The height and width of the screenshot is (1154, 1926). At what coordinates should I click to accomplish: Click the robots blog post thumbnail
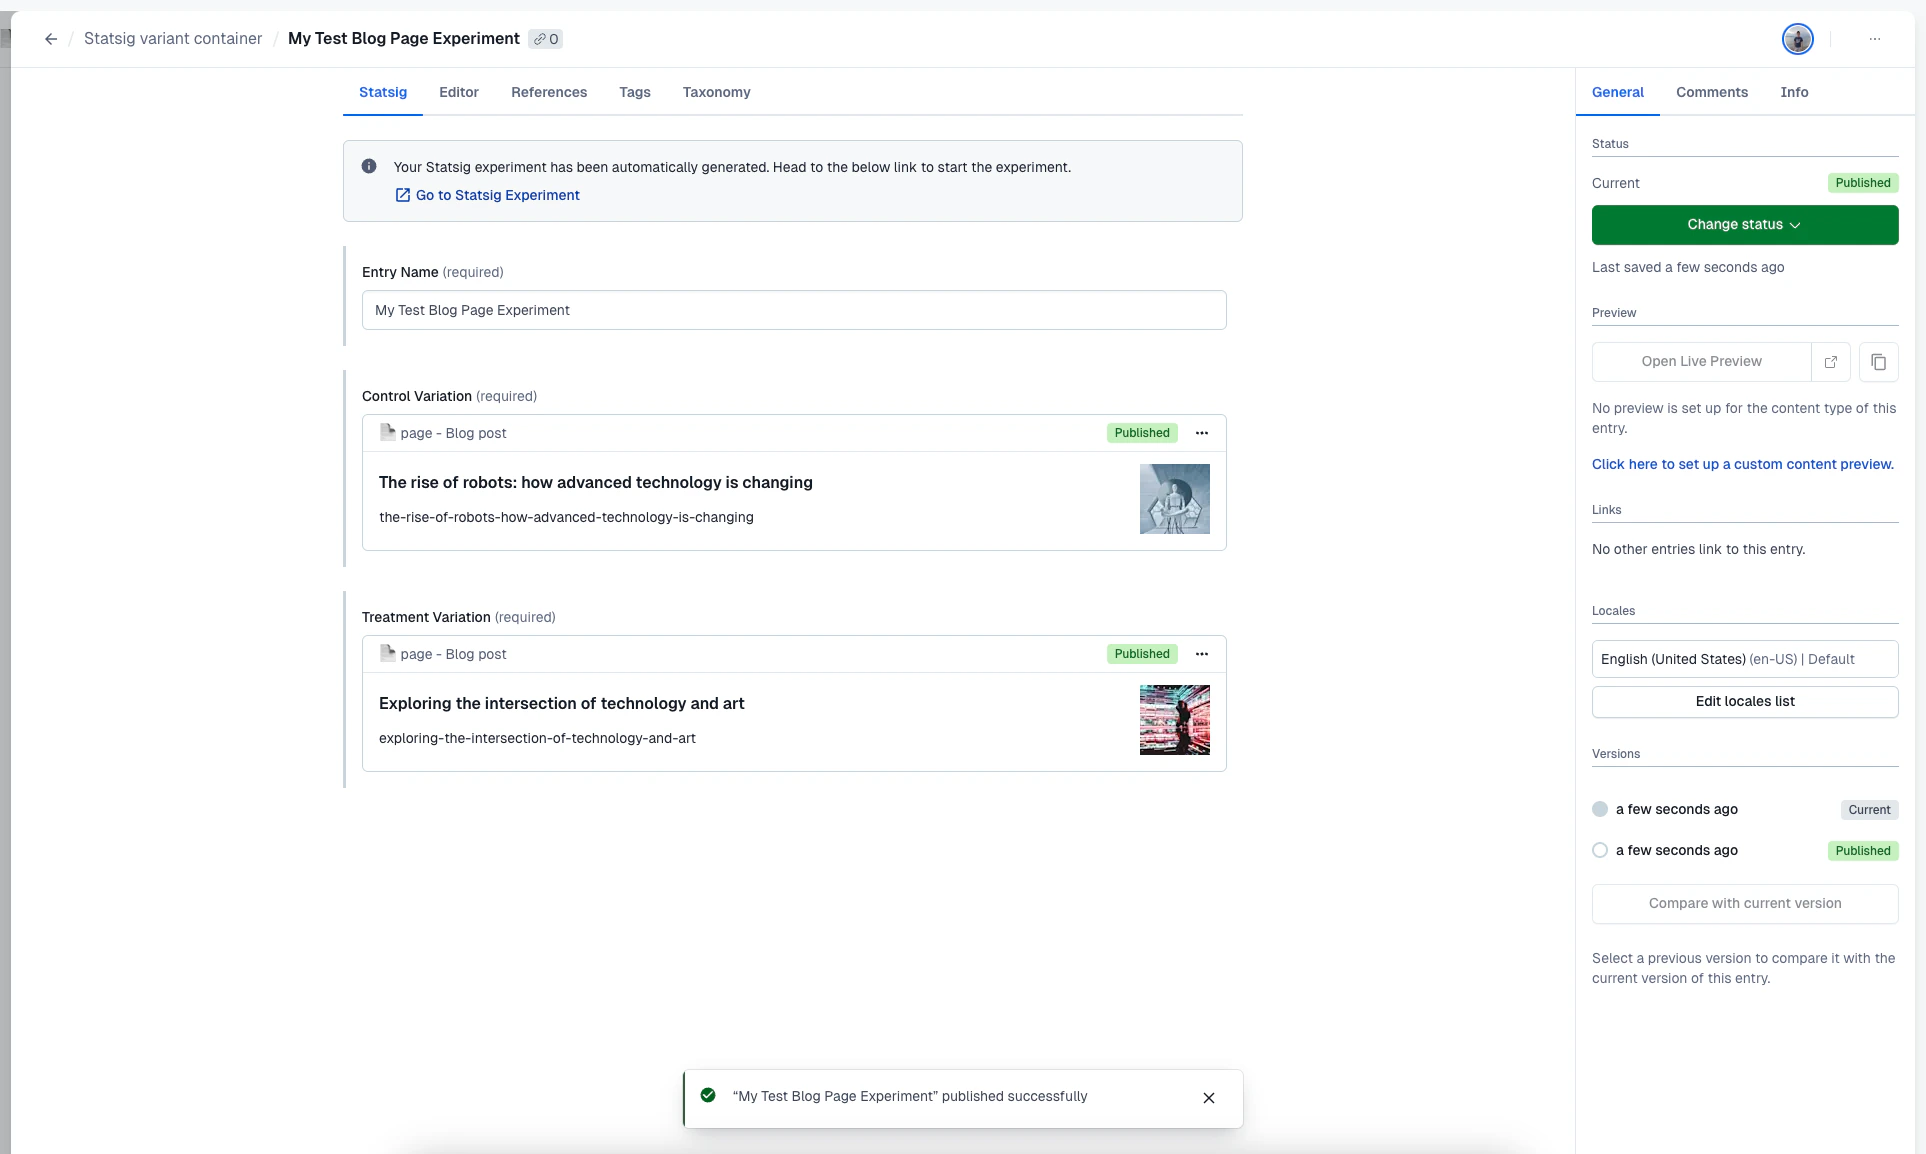pyautogui.click(x=1174, y=498)
